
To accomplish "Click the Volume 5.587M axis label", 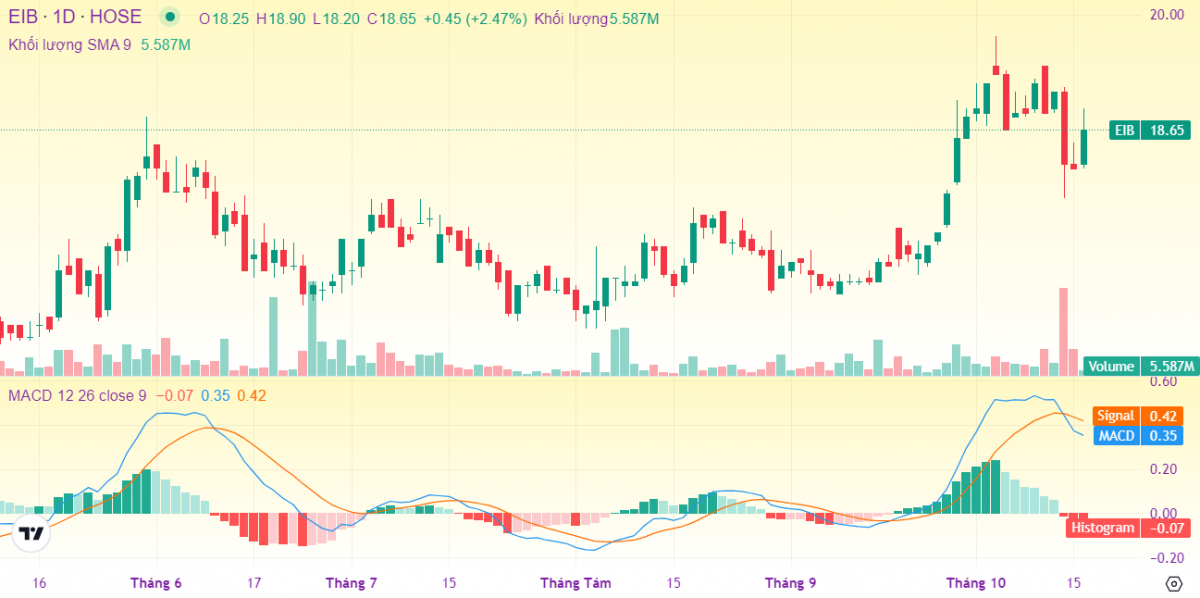I will tap(1140, 366).
